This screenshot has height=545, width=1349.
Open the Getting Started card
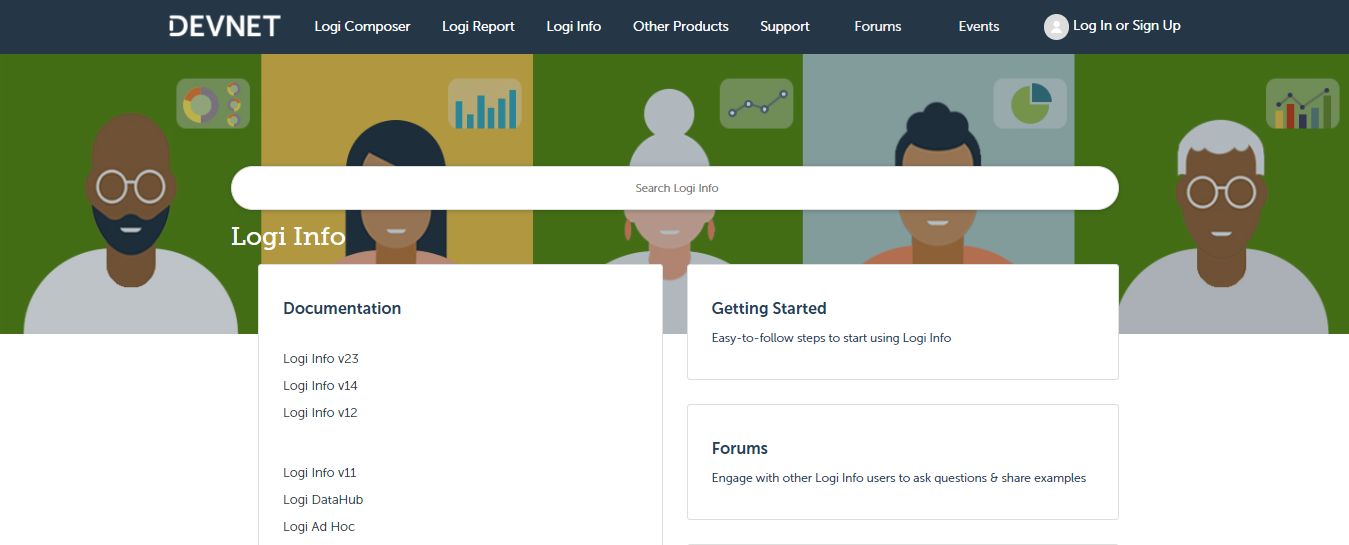[x=903, y=322]
